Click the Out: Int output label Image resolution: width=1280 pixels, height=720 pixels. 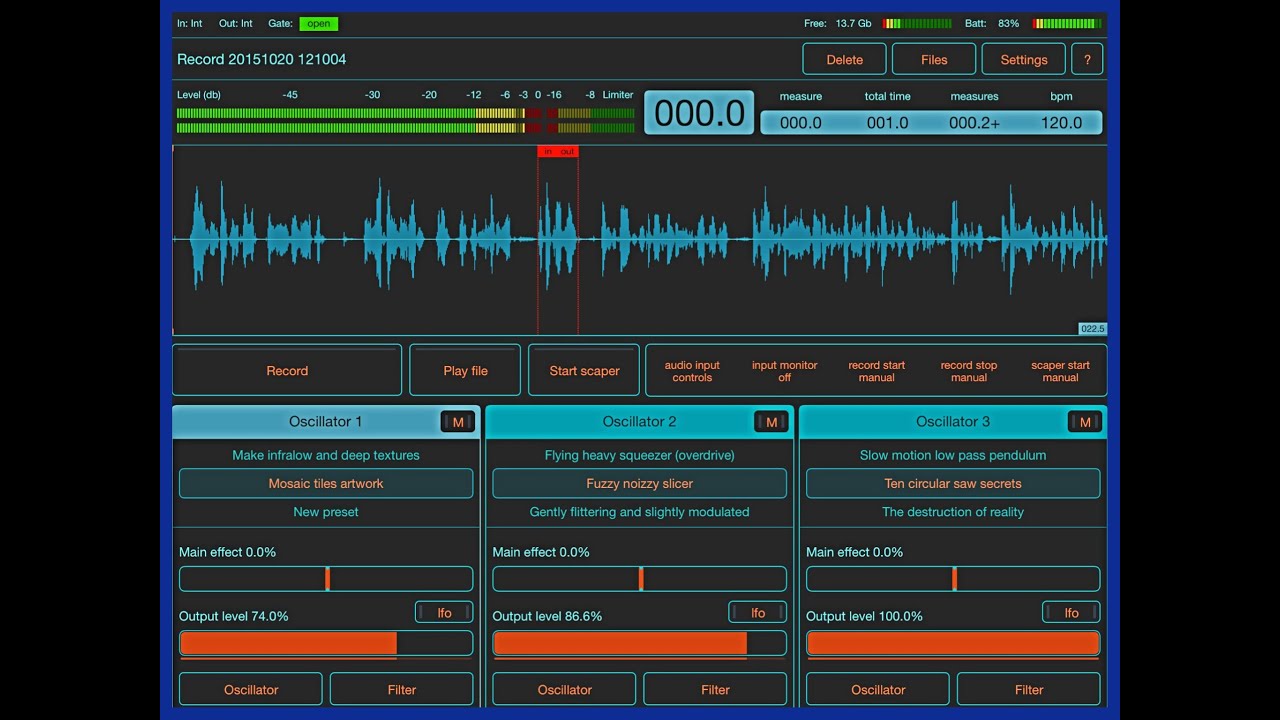[236, 23]
